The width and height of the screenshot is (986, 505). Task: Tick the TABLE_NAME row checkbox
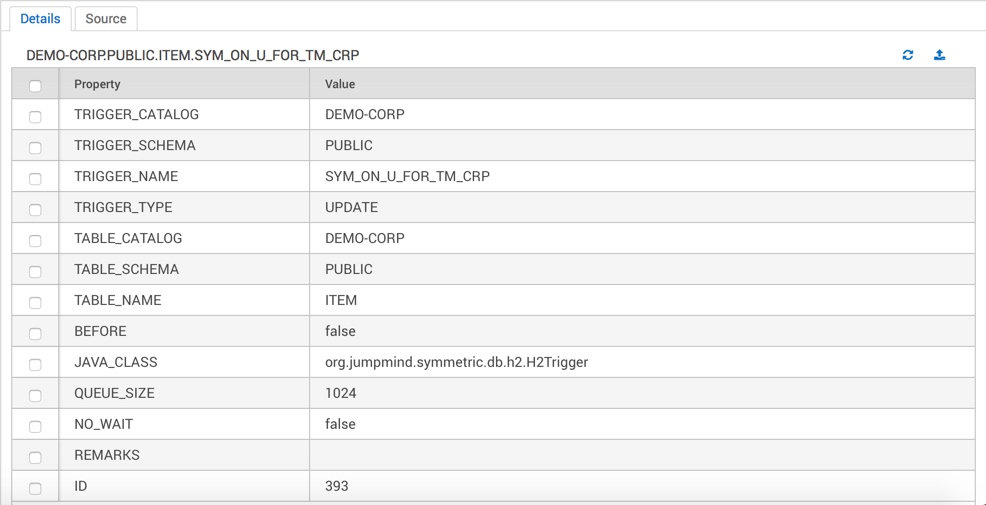pos(35,302)
